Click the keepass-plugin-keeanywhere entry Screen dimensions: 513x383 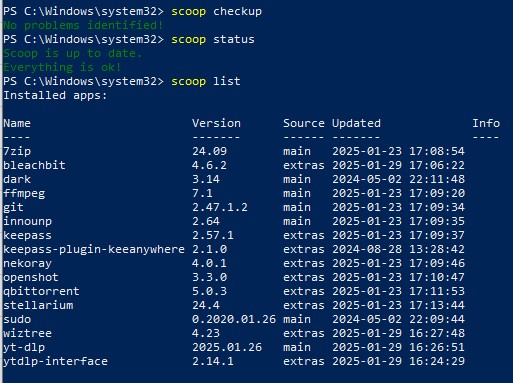coord(94,249)
